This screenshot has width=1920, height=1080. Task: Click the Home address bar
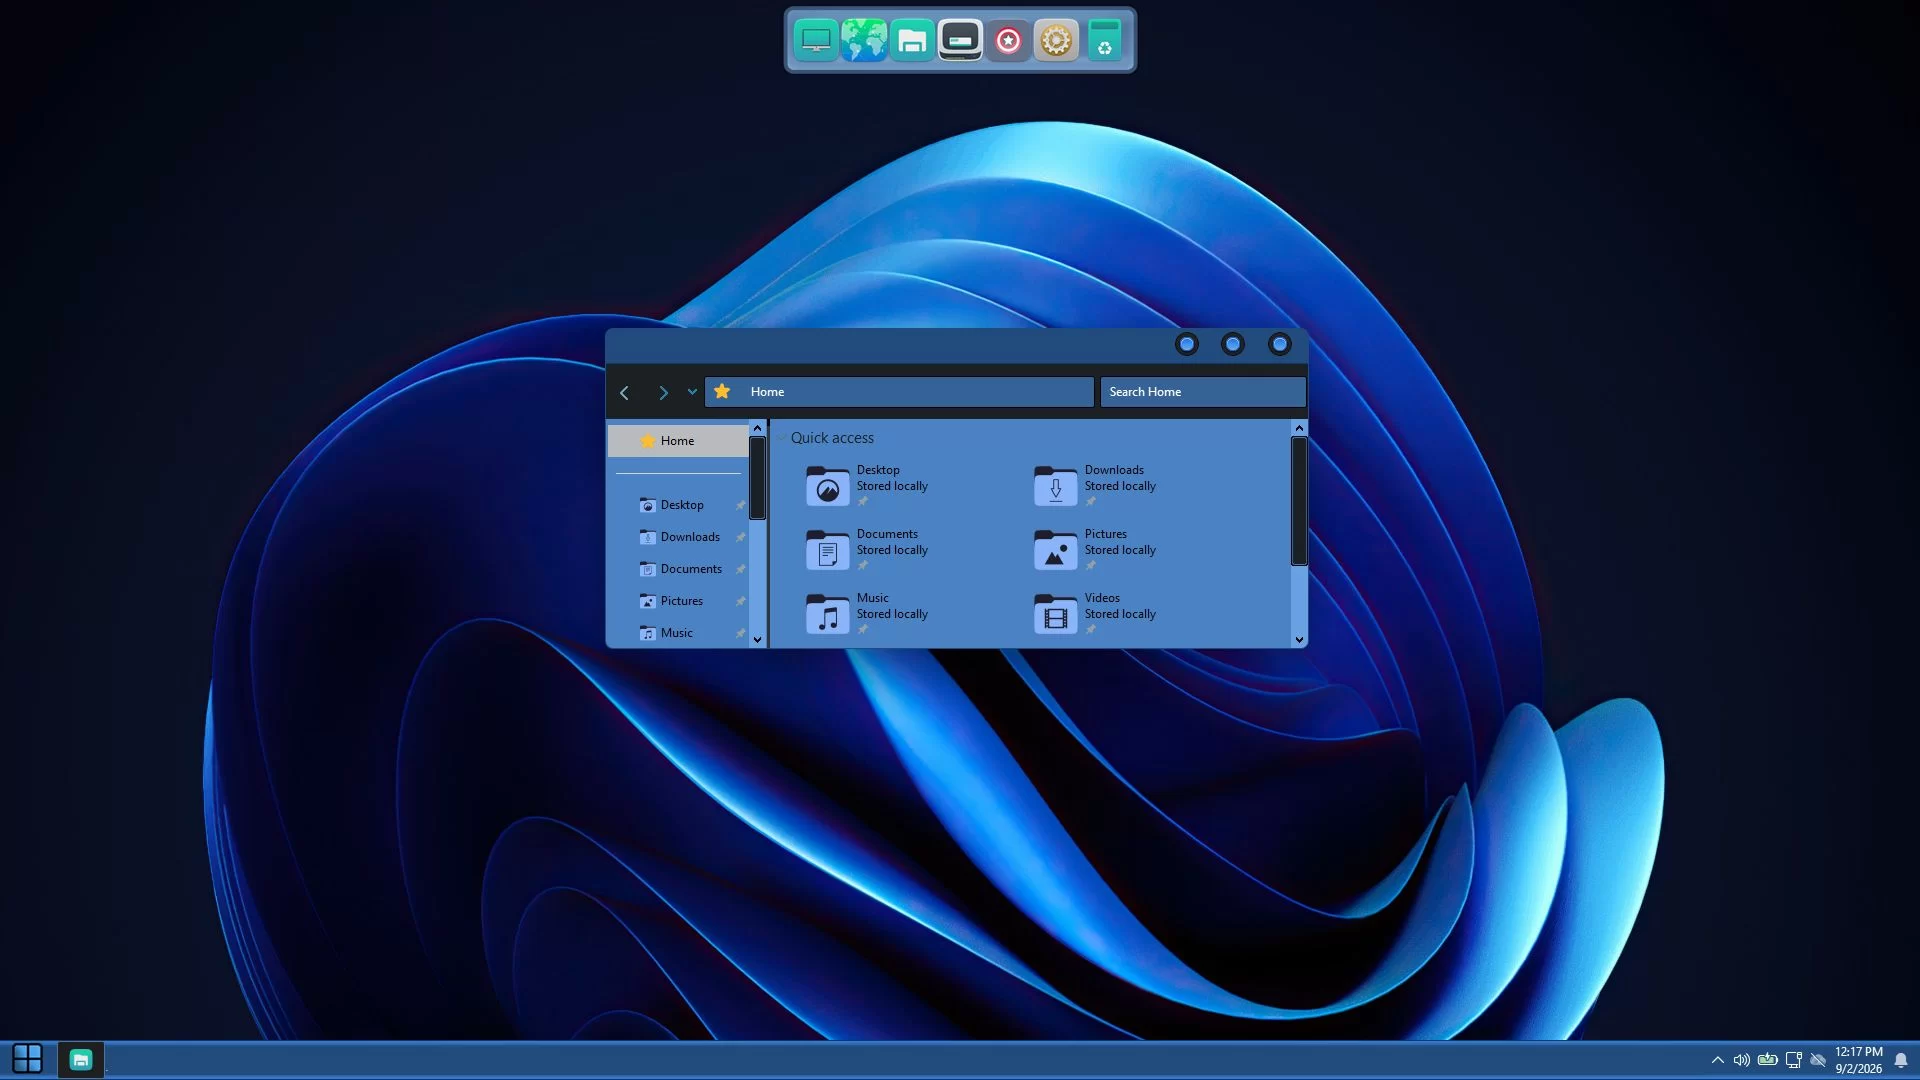point(899,392)
